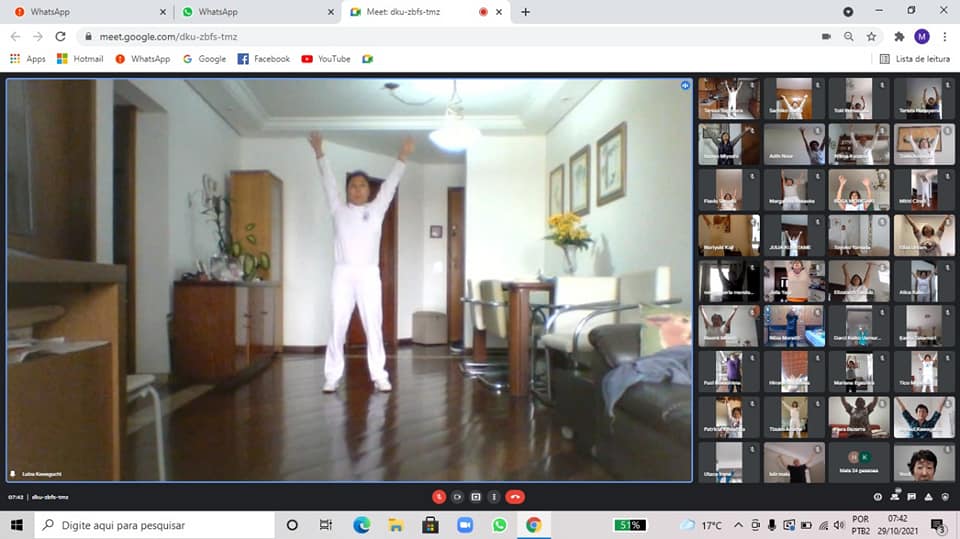Open the meeting details info icon
This screenshot has width=960, height=539.
[x=878, y=496]
